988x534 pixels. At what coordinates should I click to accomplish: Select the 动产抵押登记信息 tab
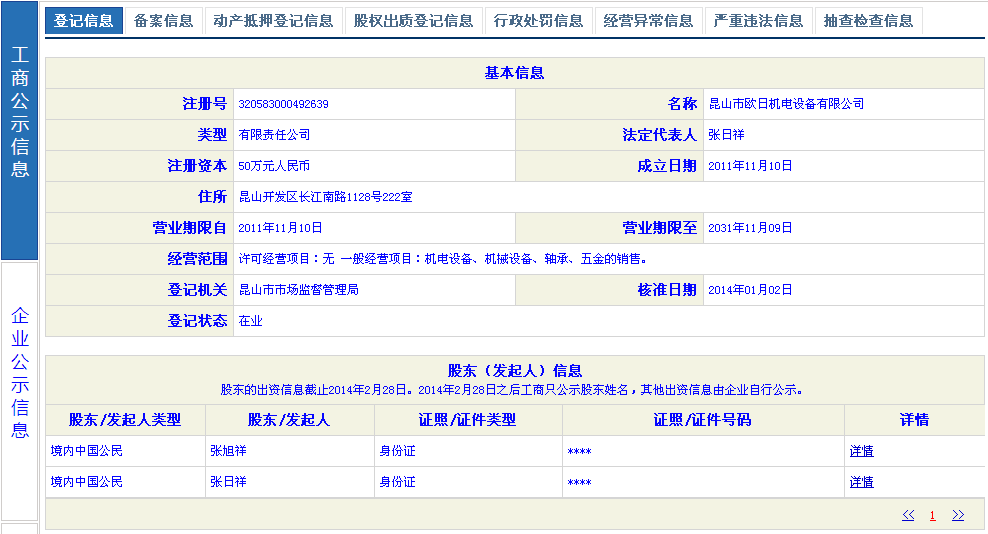[x=273, y=21]
